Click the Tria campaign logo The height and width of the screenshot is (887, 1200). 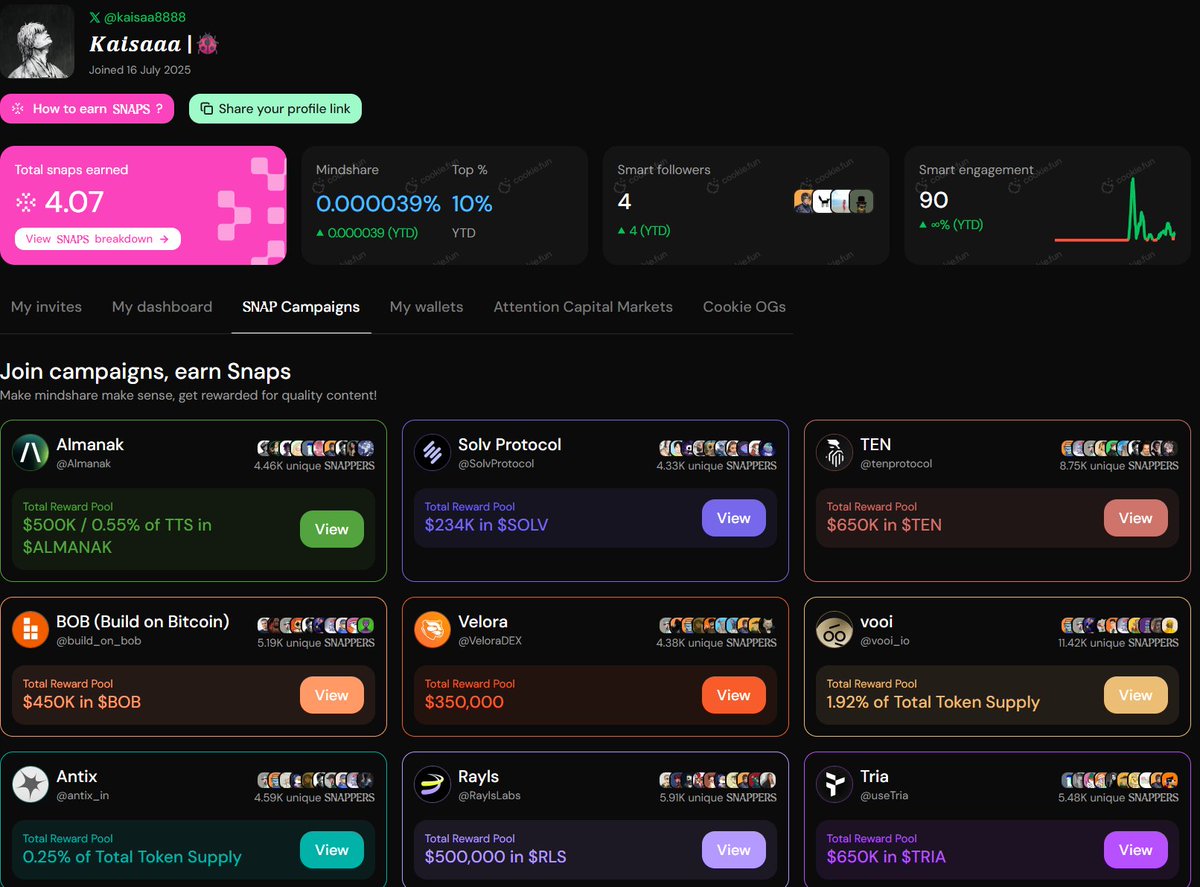tap(834, 785)
